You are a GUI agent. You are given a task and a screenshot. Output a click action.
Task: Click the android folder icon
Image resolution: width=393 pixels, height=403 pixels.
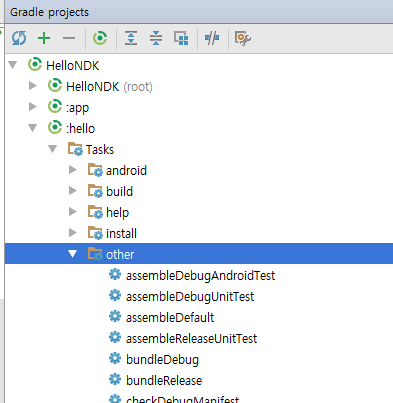(x=95, y=170)
